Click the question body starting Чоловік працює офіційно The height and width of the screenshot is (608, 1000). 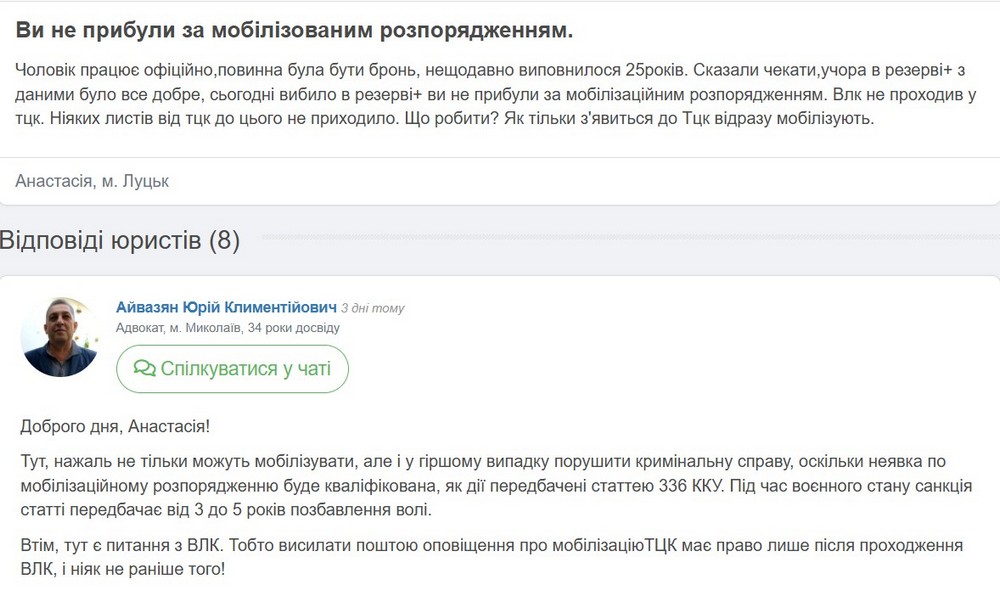tap(496, 94)
